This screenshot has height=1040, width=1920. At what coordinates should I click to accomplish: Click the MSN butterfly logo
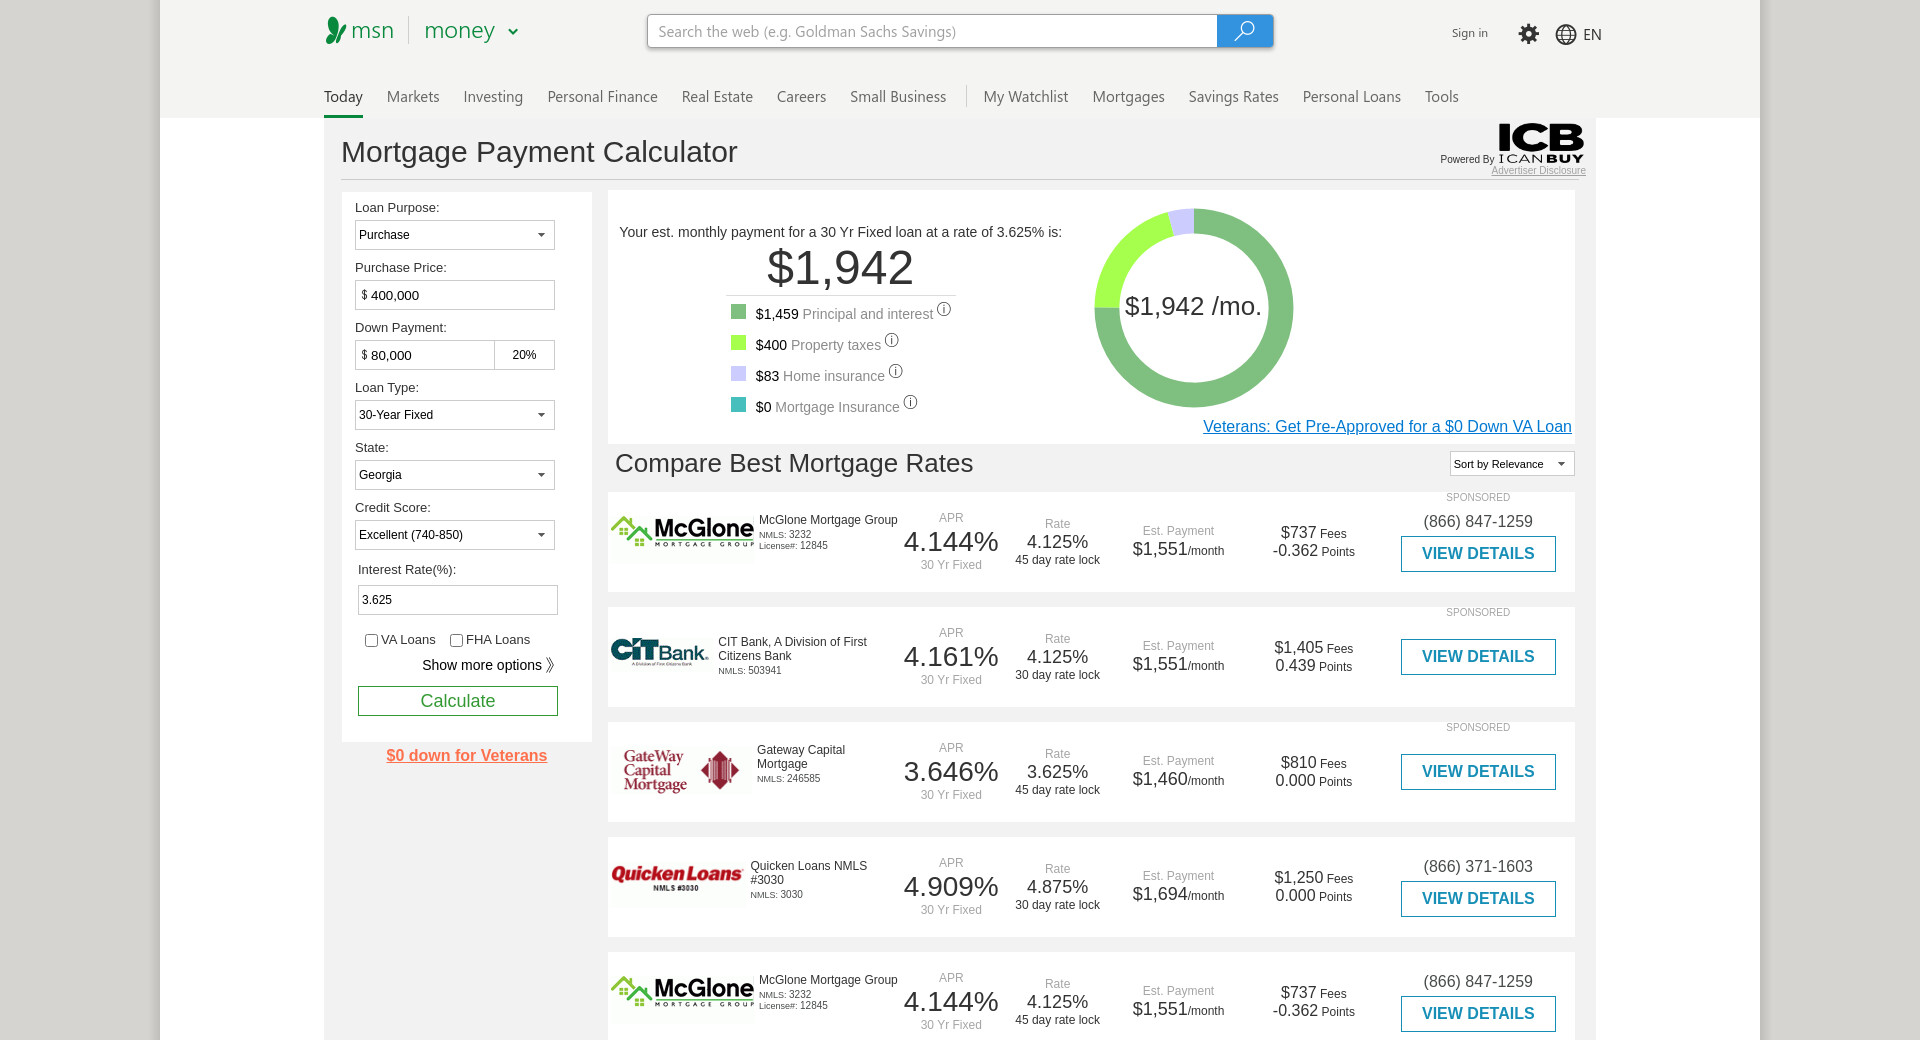[x=336, y=31]
